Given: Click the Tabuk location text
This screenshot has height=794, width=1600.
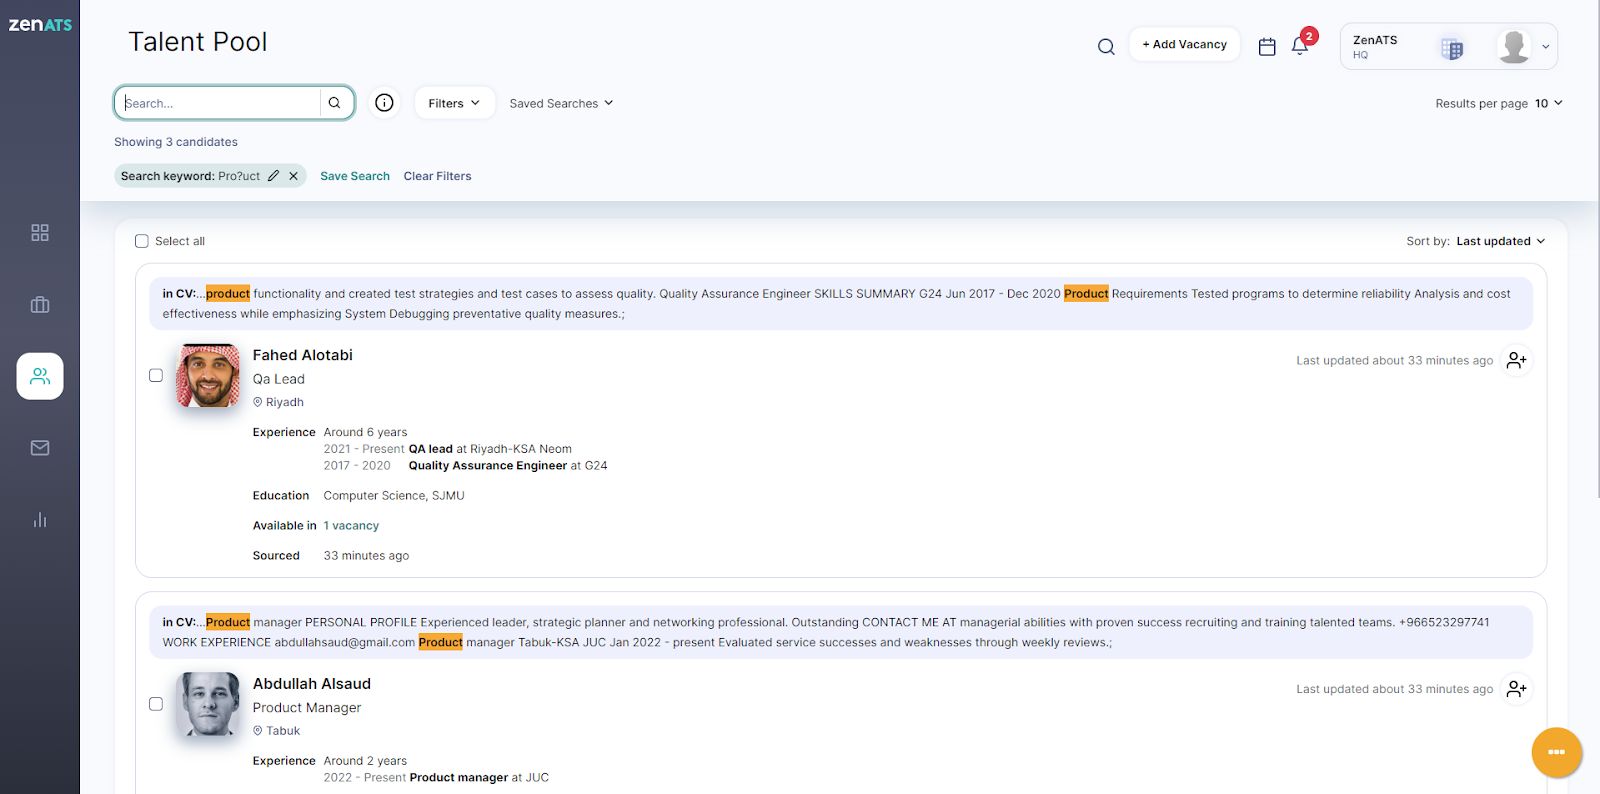Looking at the screenshot, I should (x=283, y=731).
